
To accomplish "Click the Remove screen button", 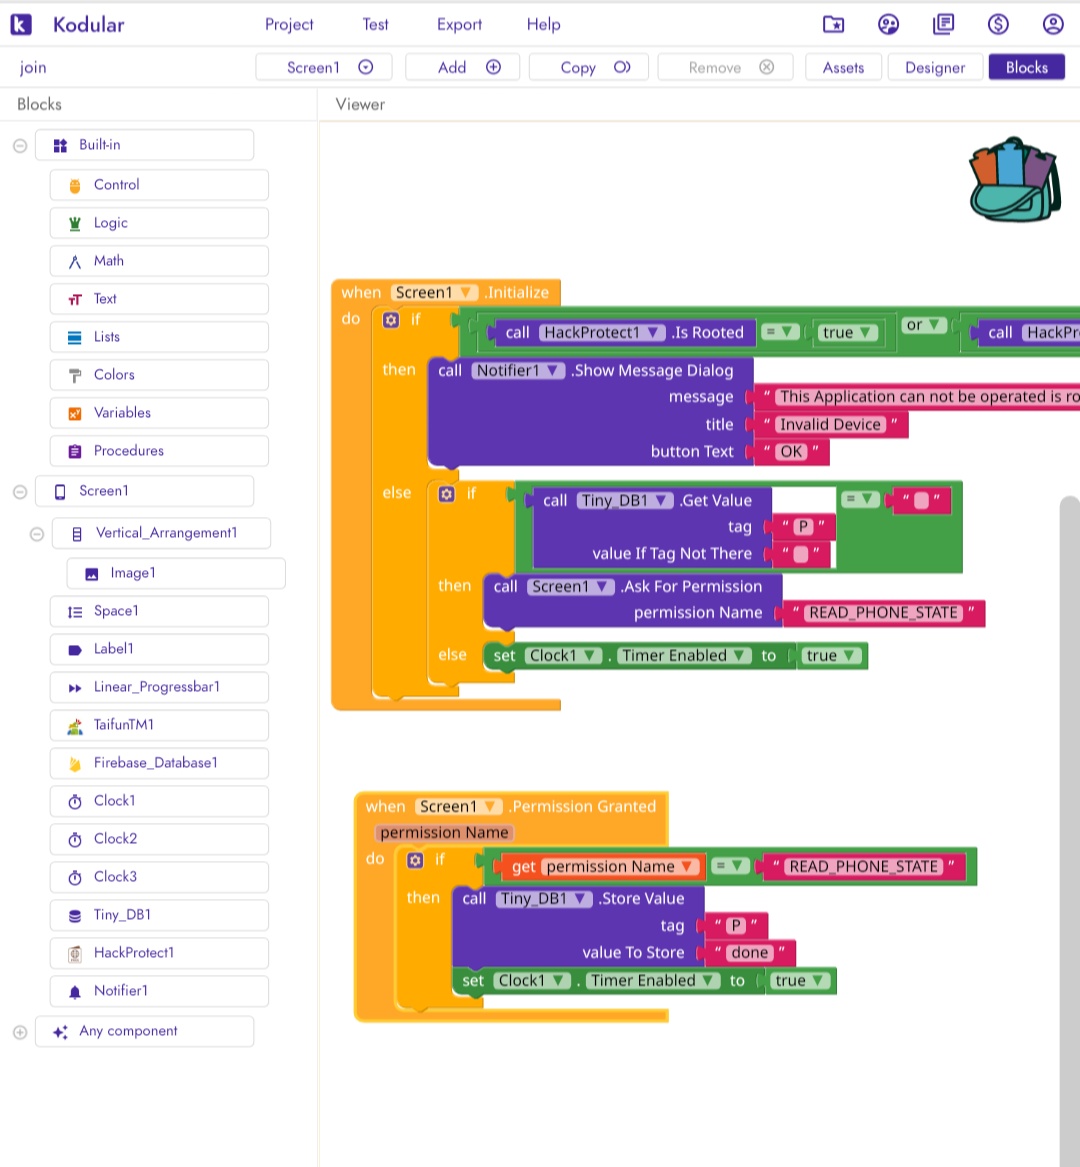I will tap(726, 67).
